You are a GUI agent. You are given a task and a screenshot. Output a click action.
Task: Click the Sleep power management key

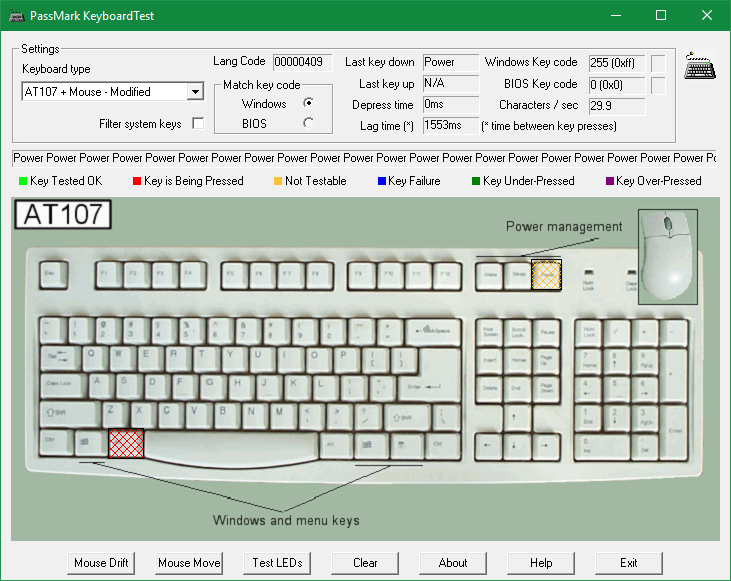pyautogui.click(x=518, y=275)
